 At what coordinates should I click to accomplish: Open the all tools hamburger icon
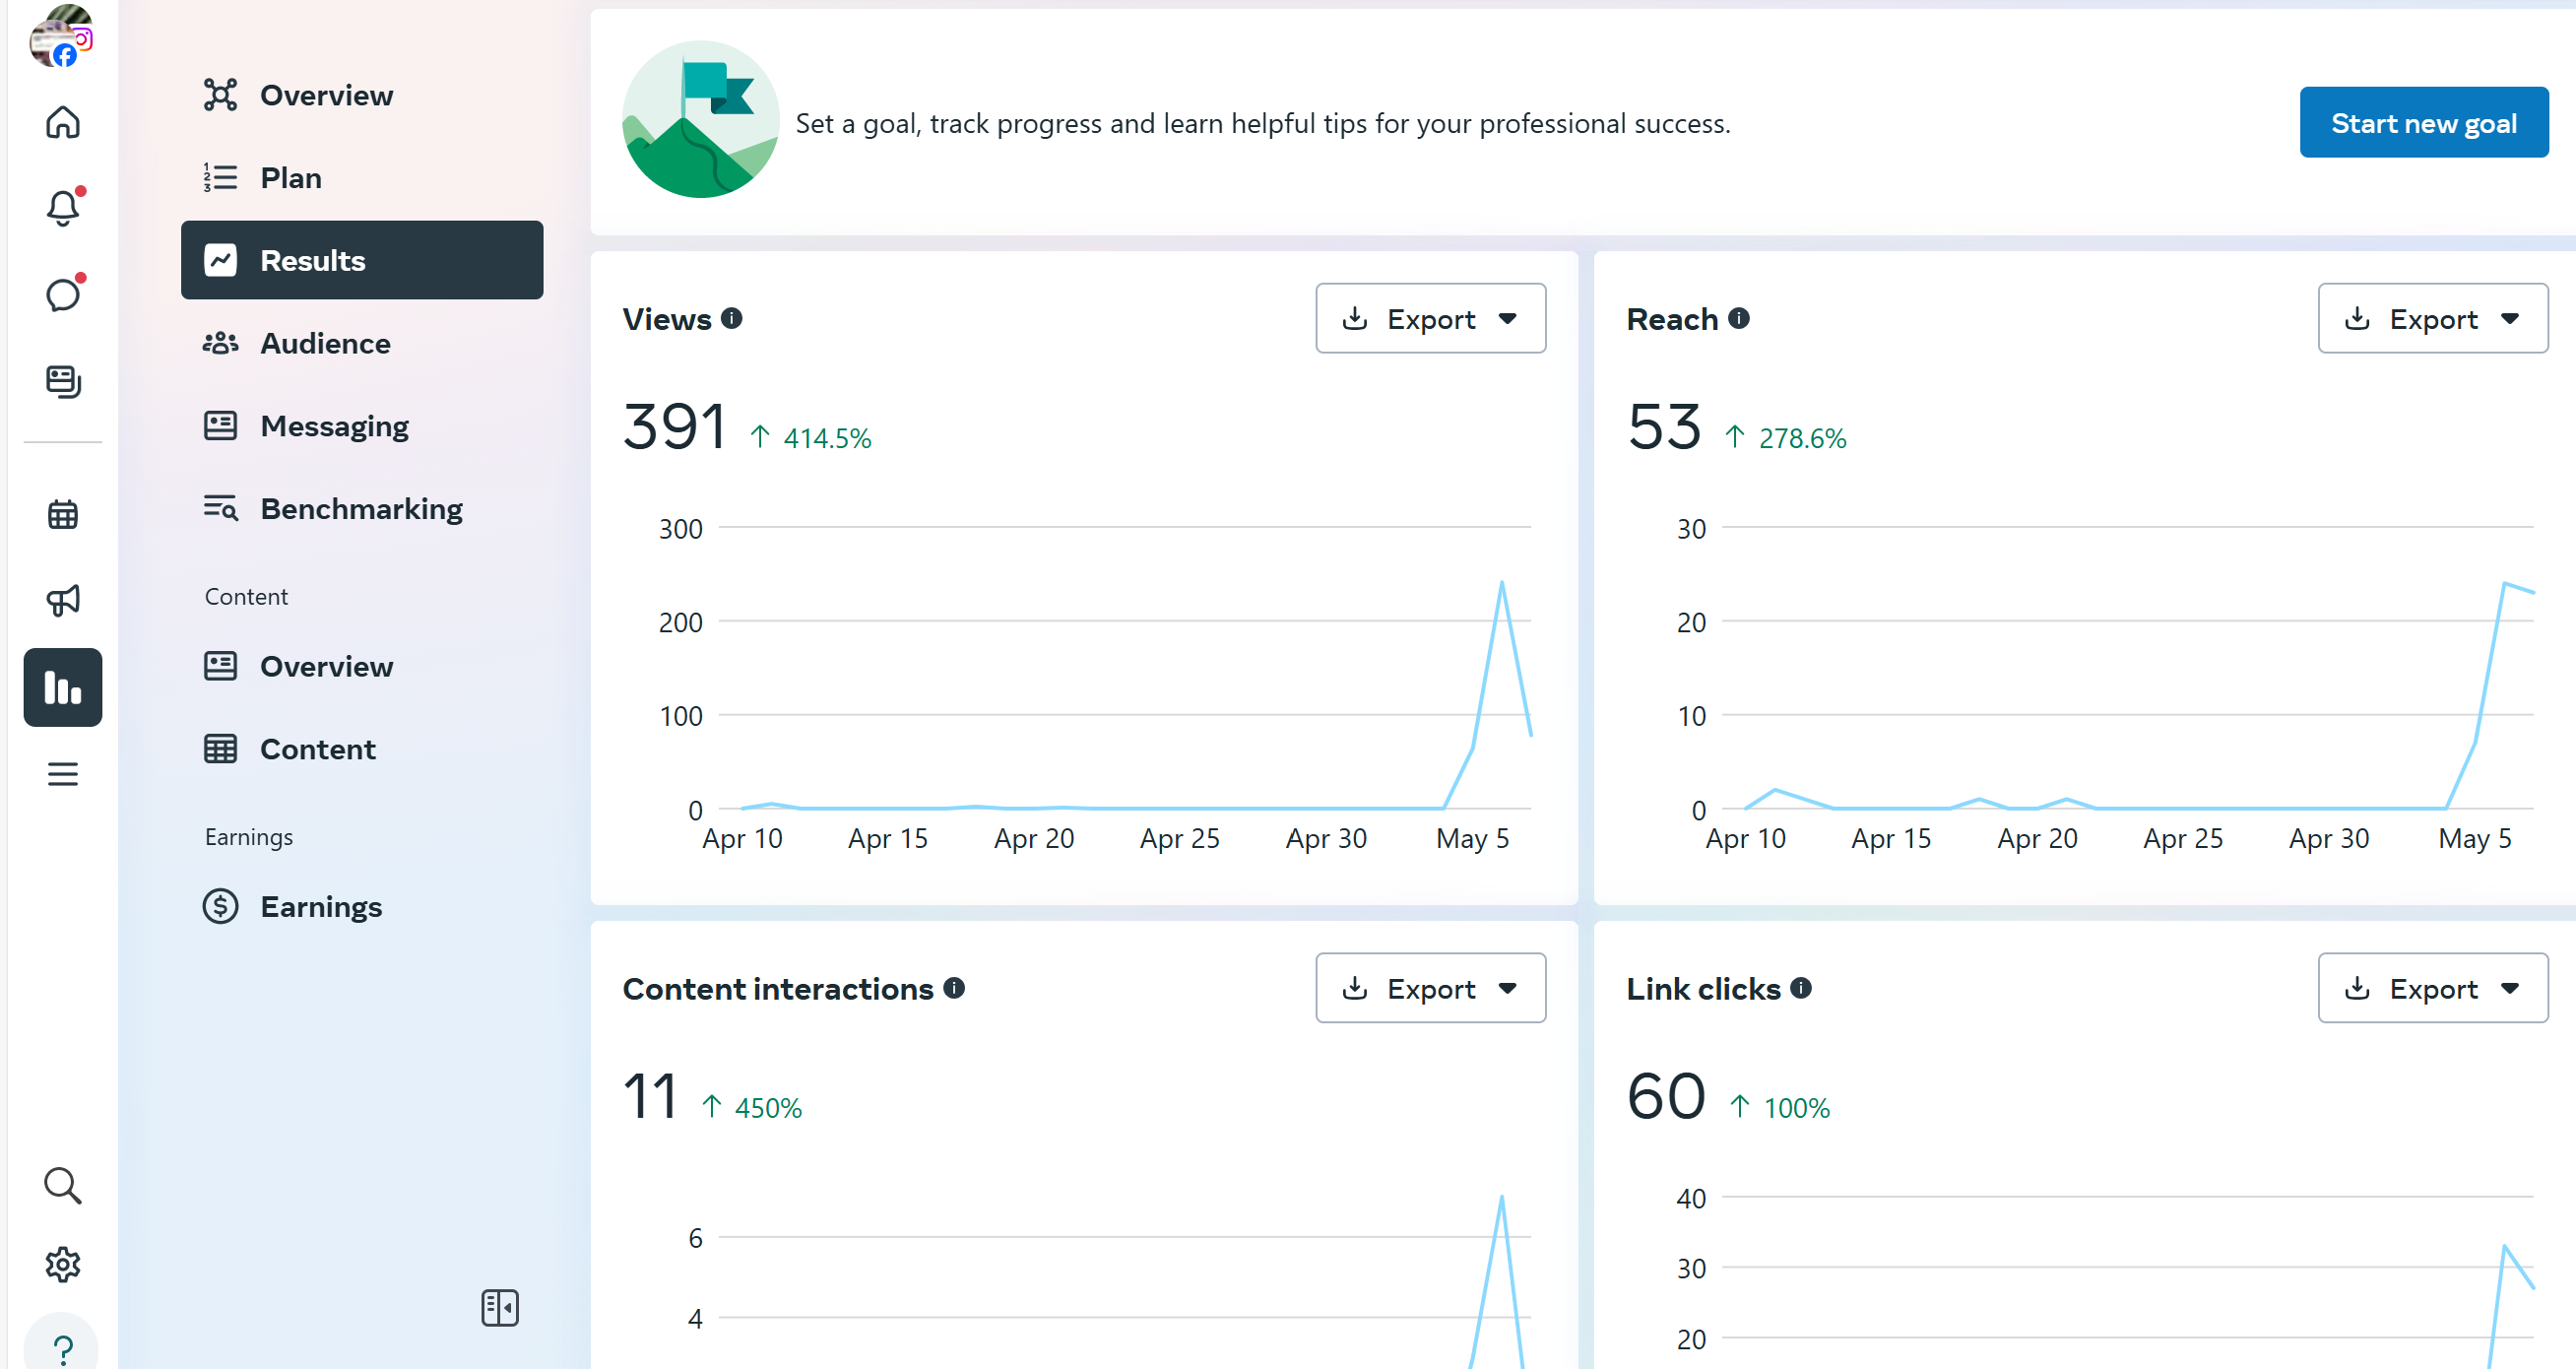tap(62, 774)
